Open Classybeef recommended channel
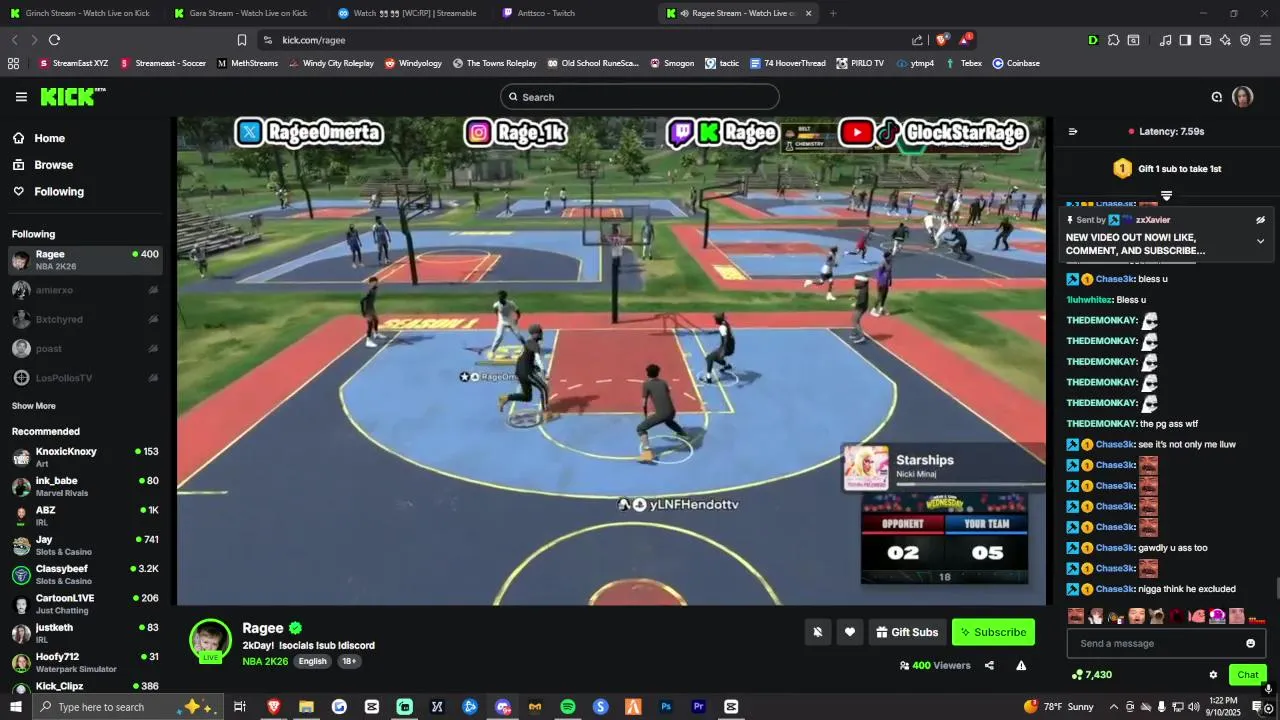This screenshot has width=1280, height=720. pos(84,575)
